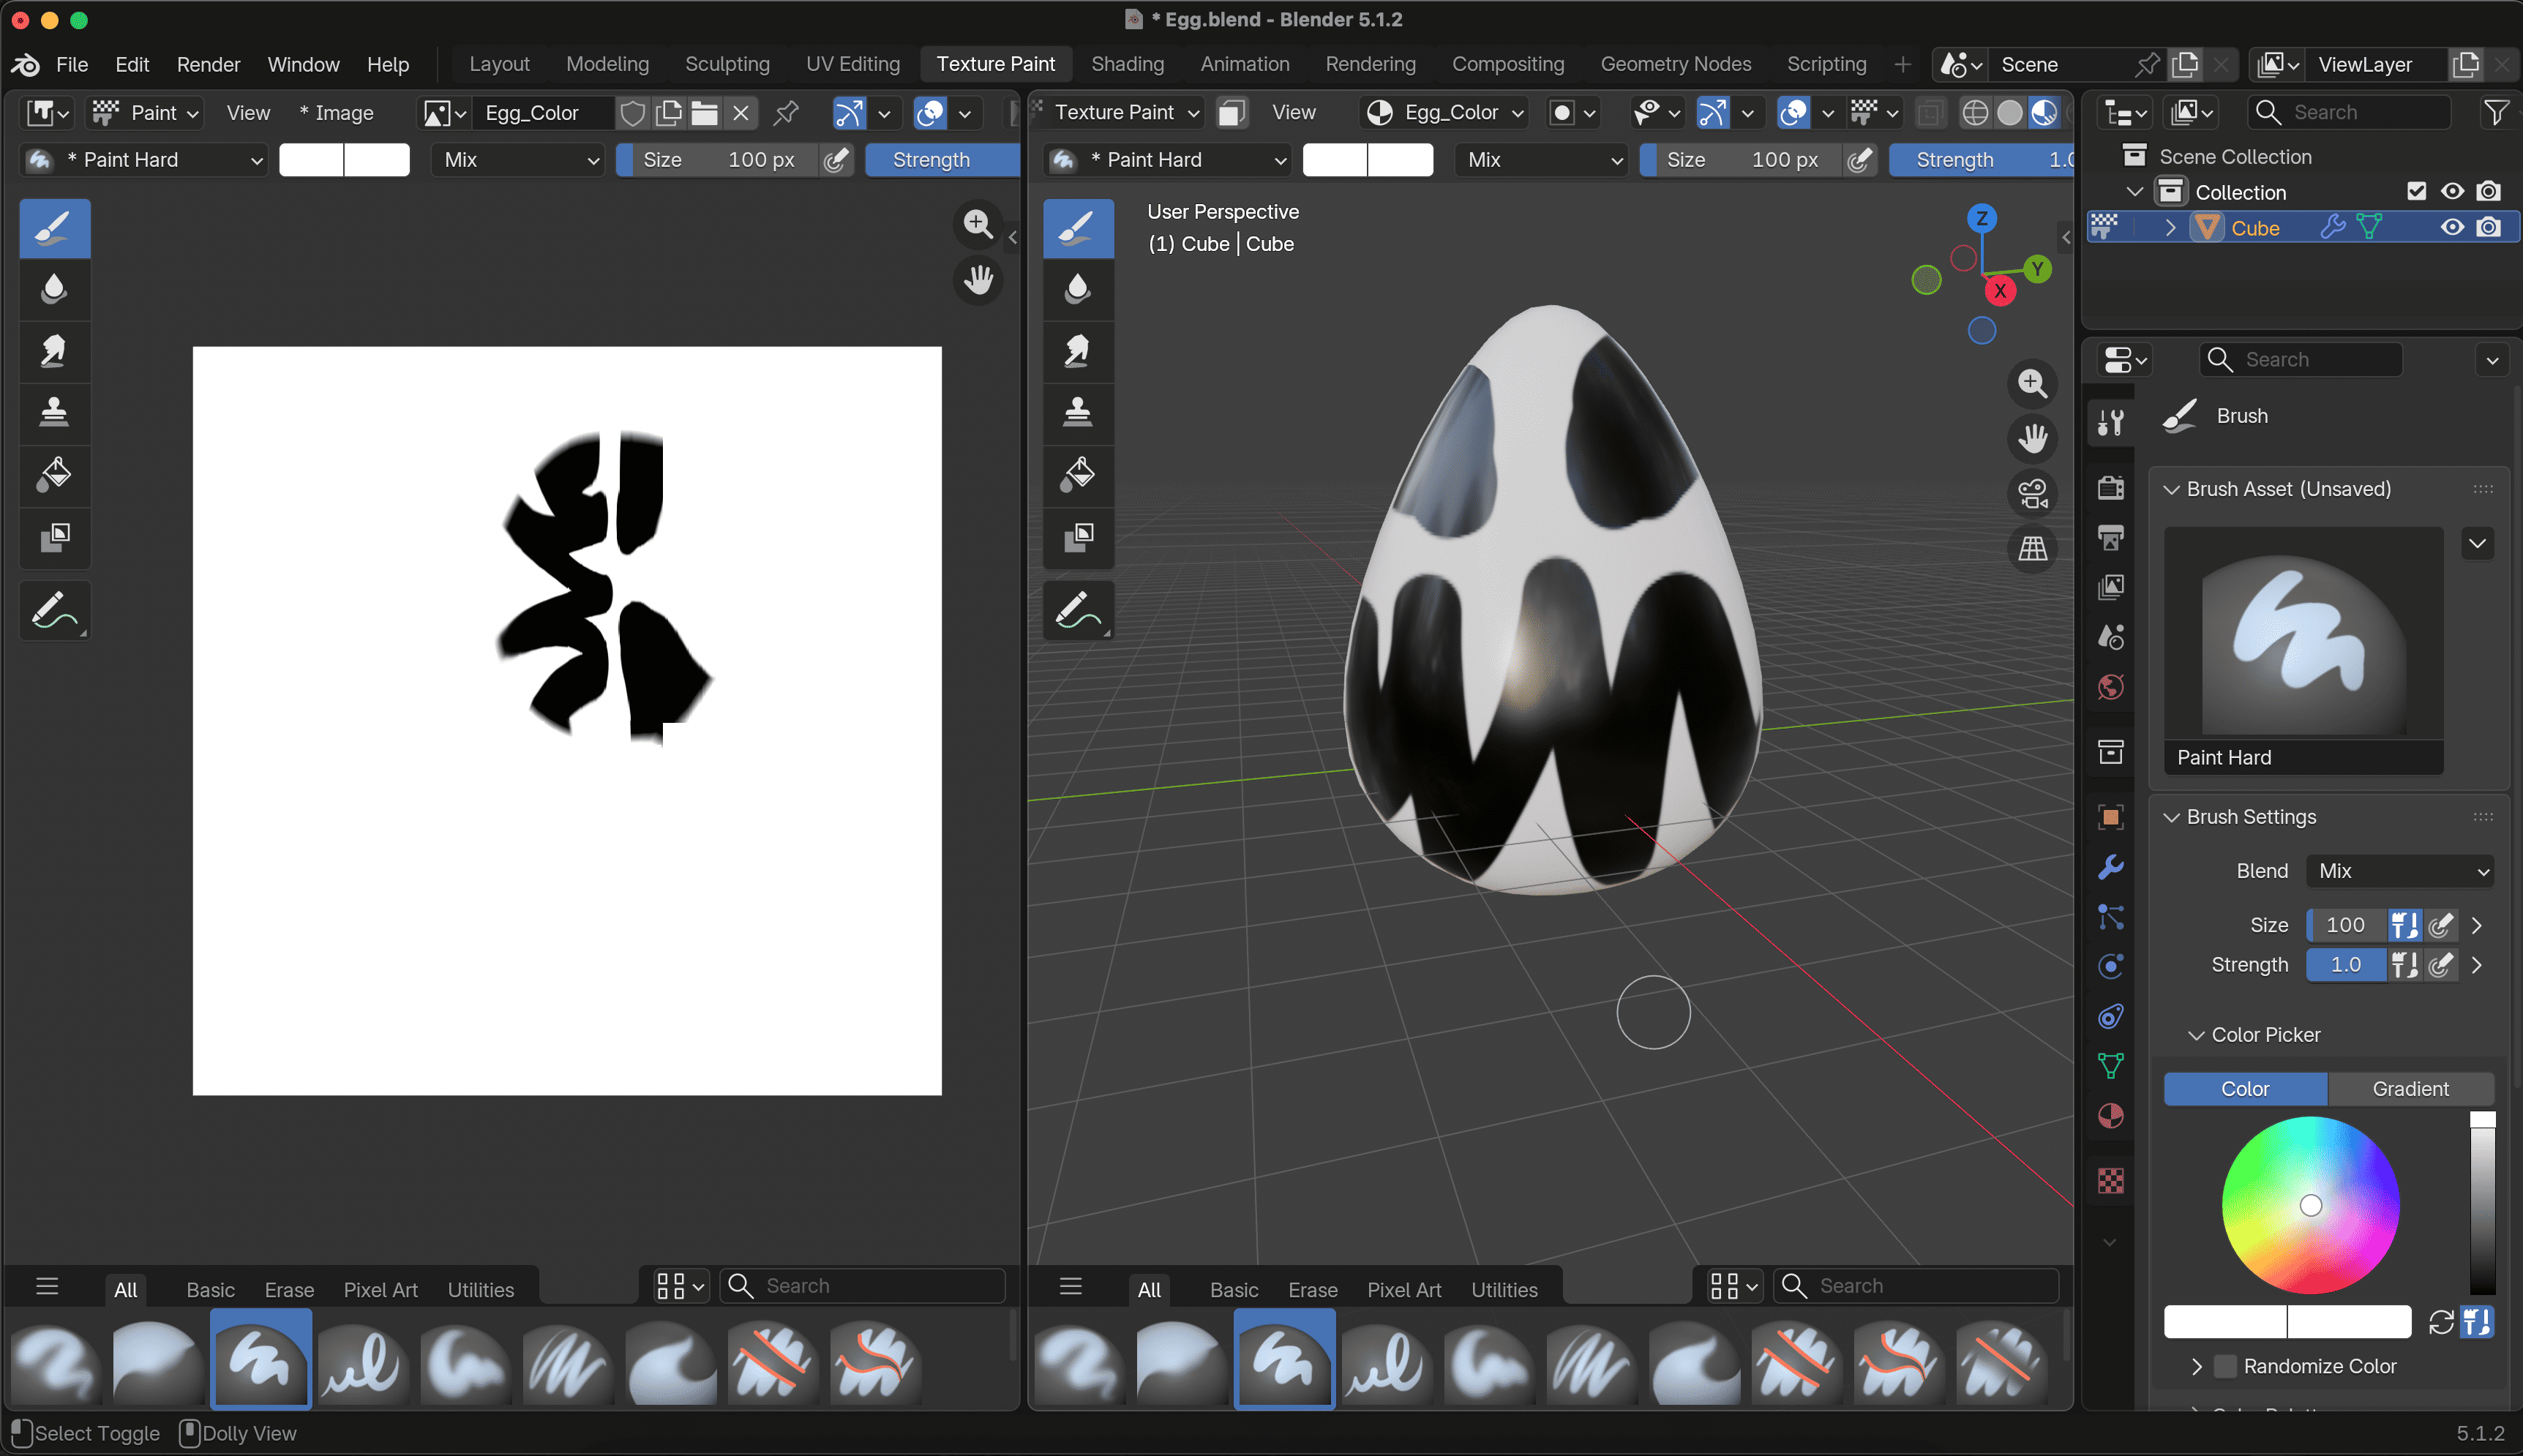This screenshot has width=2523, height=1456.
Task: Select Smear tool in image editor toolbar
Action: (x=54, y=352)
